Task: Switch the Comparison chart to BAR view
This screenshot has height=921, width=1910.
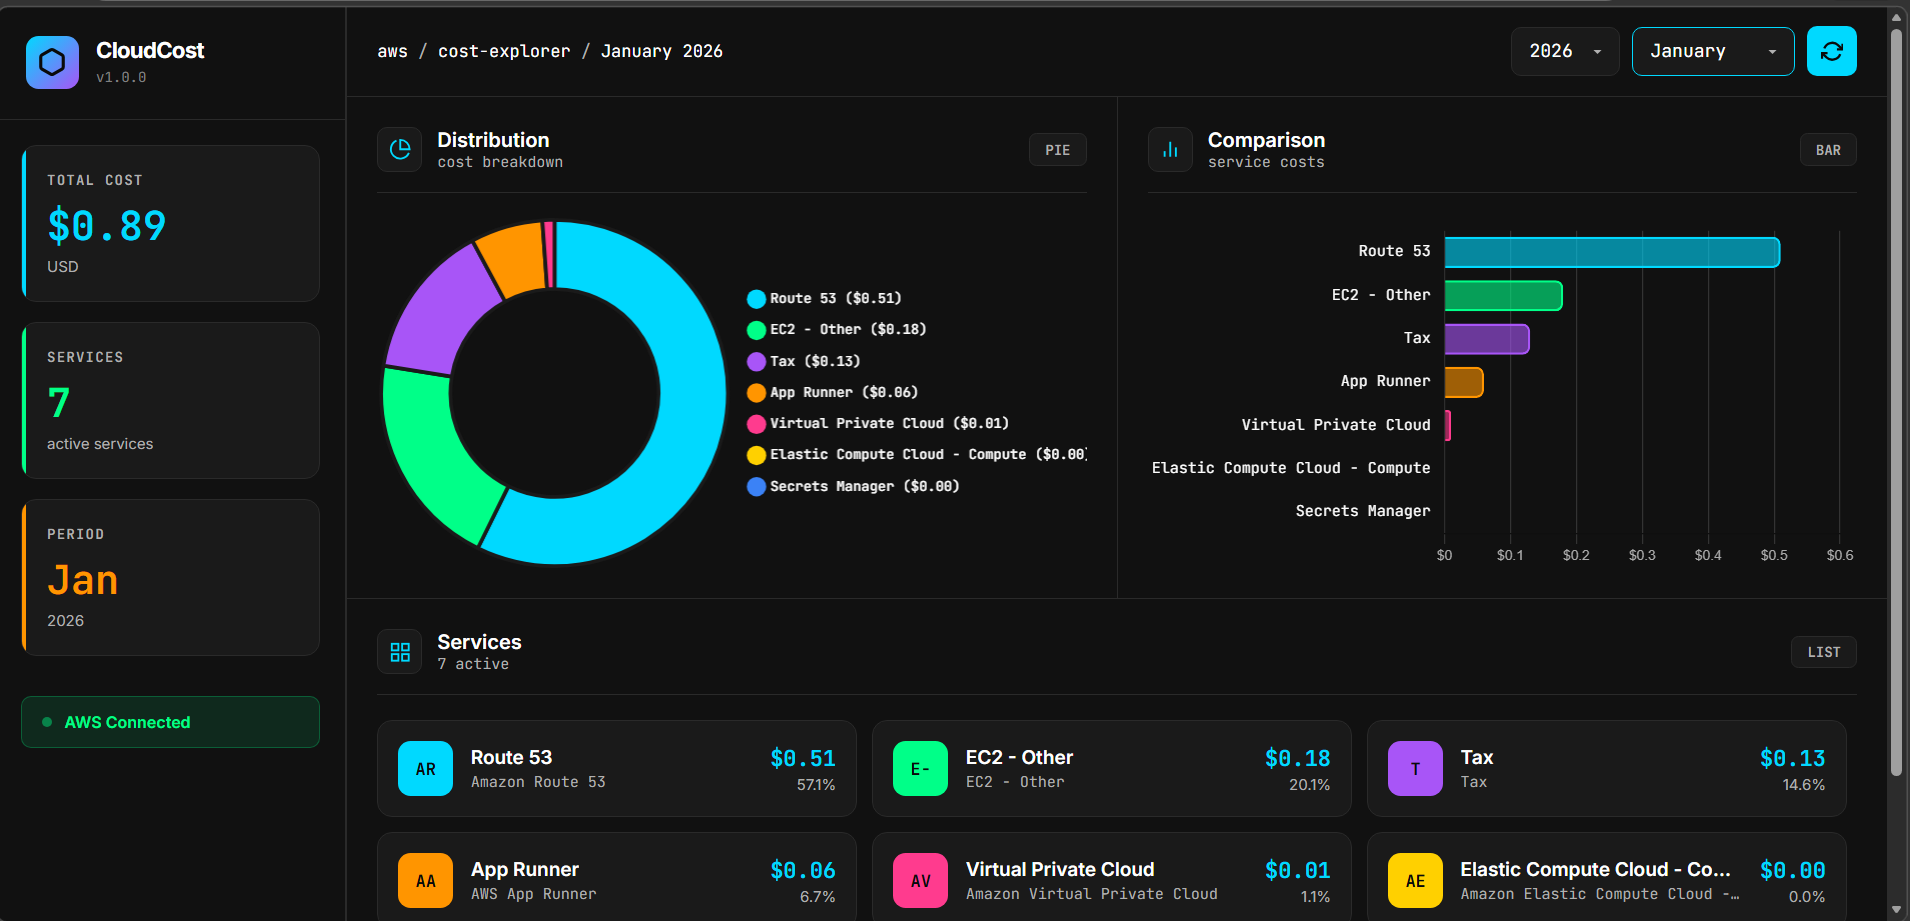Action: pos(1827,149)
